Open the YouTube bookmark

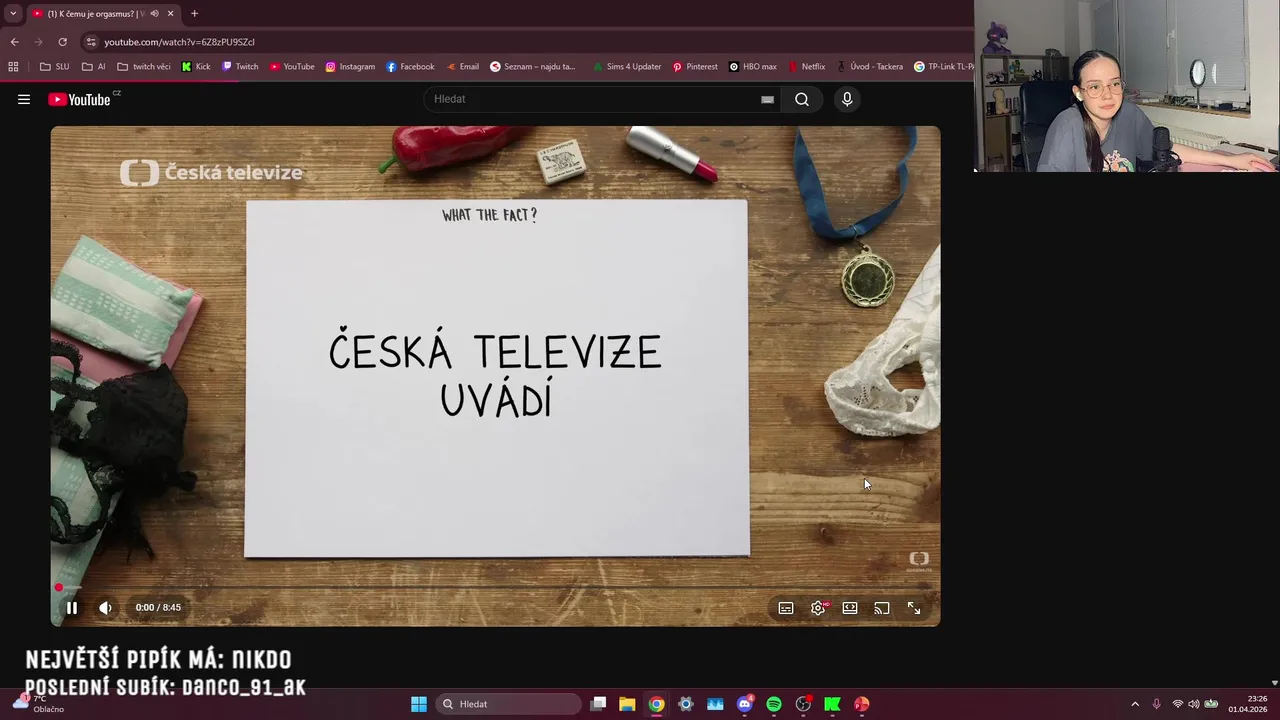[x=292, y=67]
